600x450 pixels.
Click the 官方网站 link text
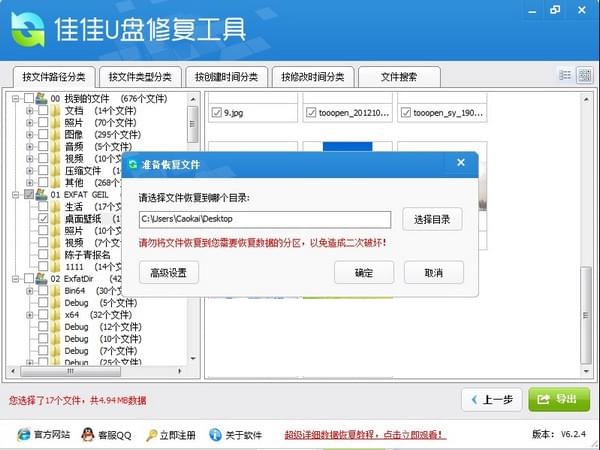52,435
